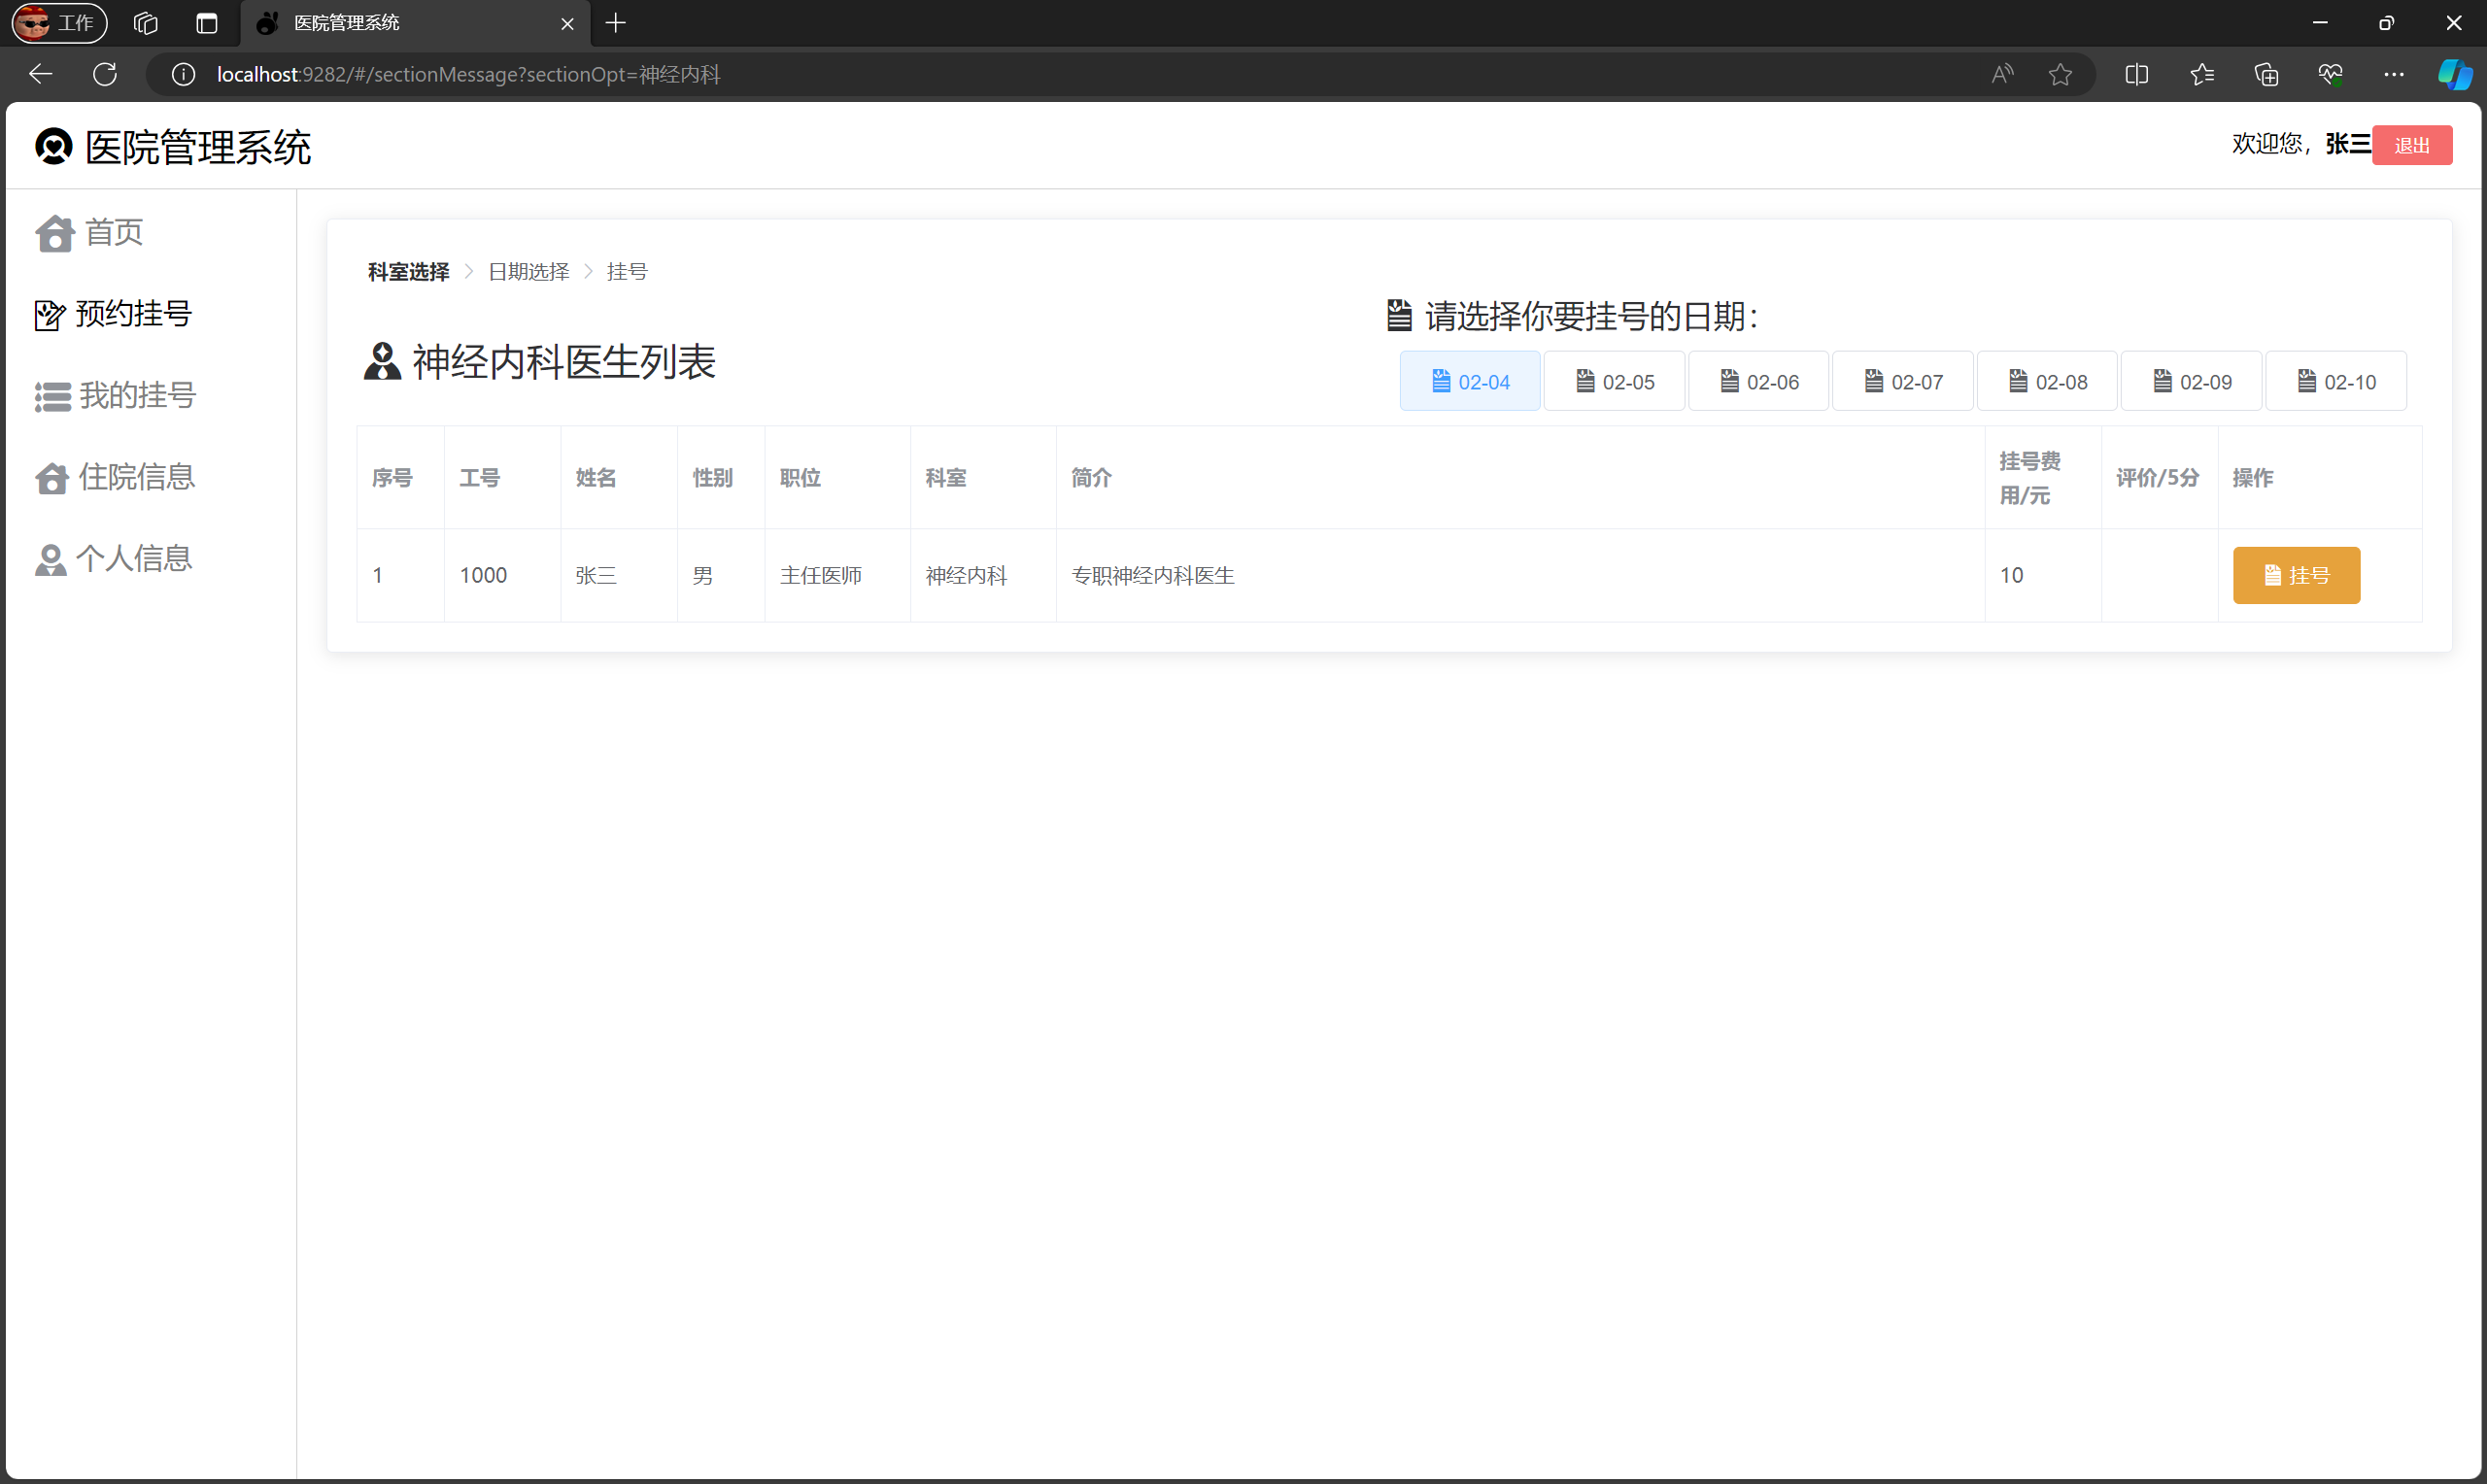Open split screen browser icon

point(2136,74)
